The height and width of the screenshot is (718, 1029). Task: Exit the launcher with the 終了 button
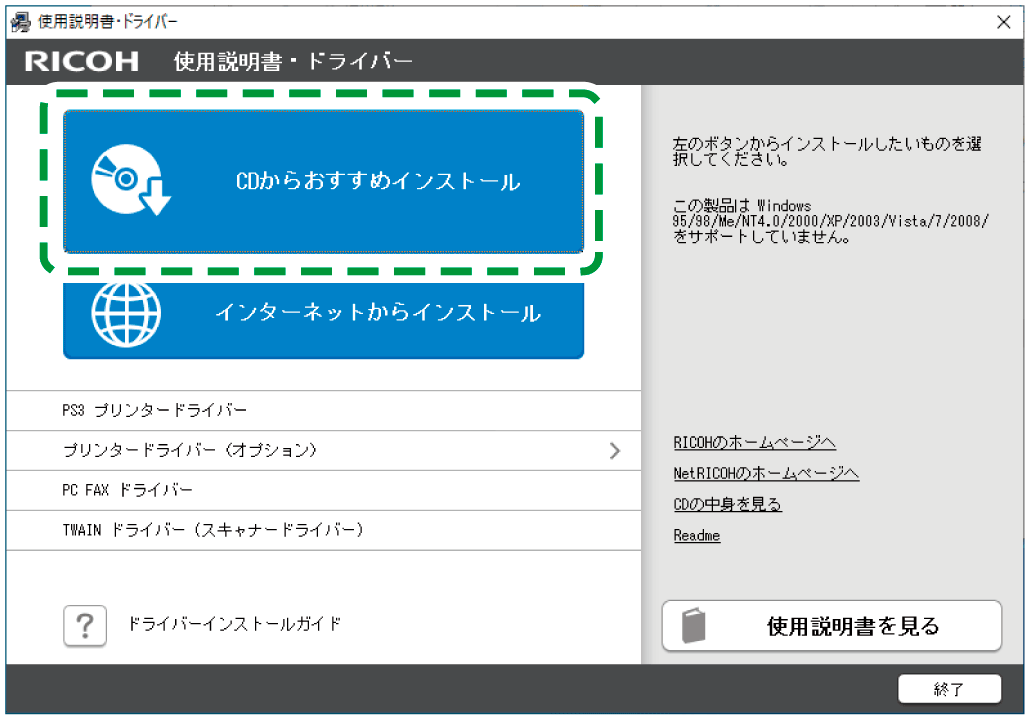[951, 689]
